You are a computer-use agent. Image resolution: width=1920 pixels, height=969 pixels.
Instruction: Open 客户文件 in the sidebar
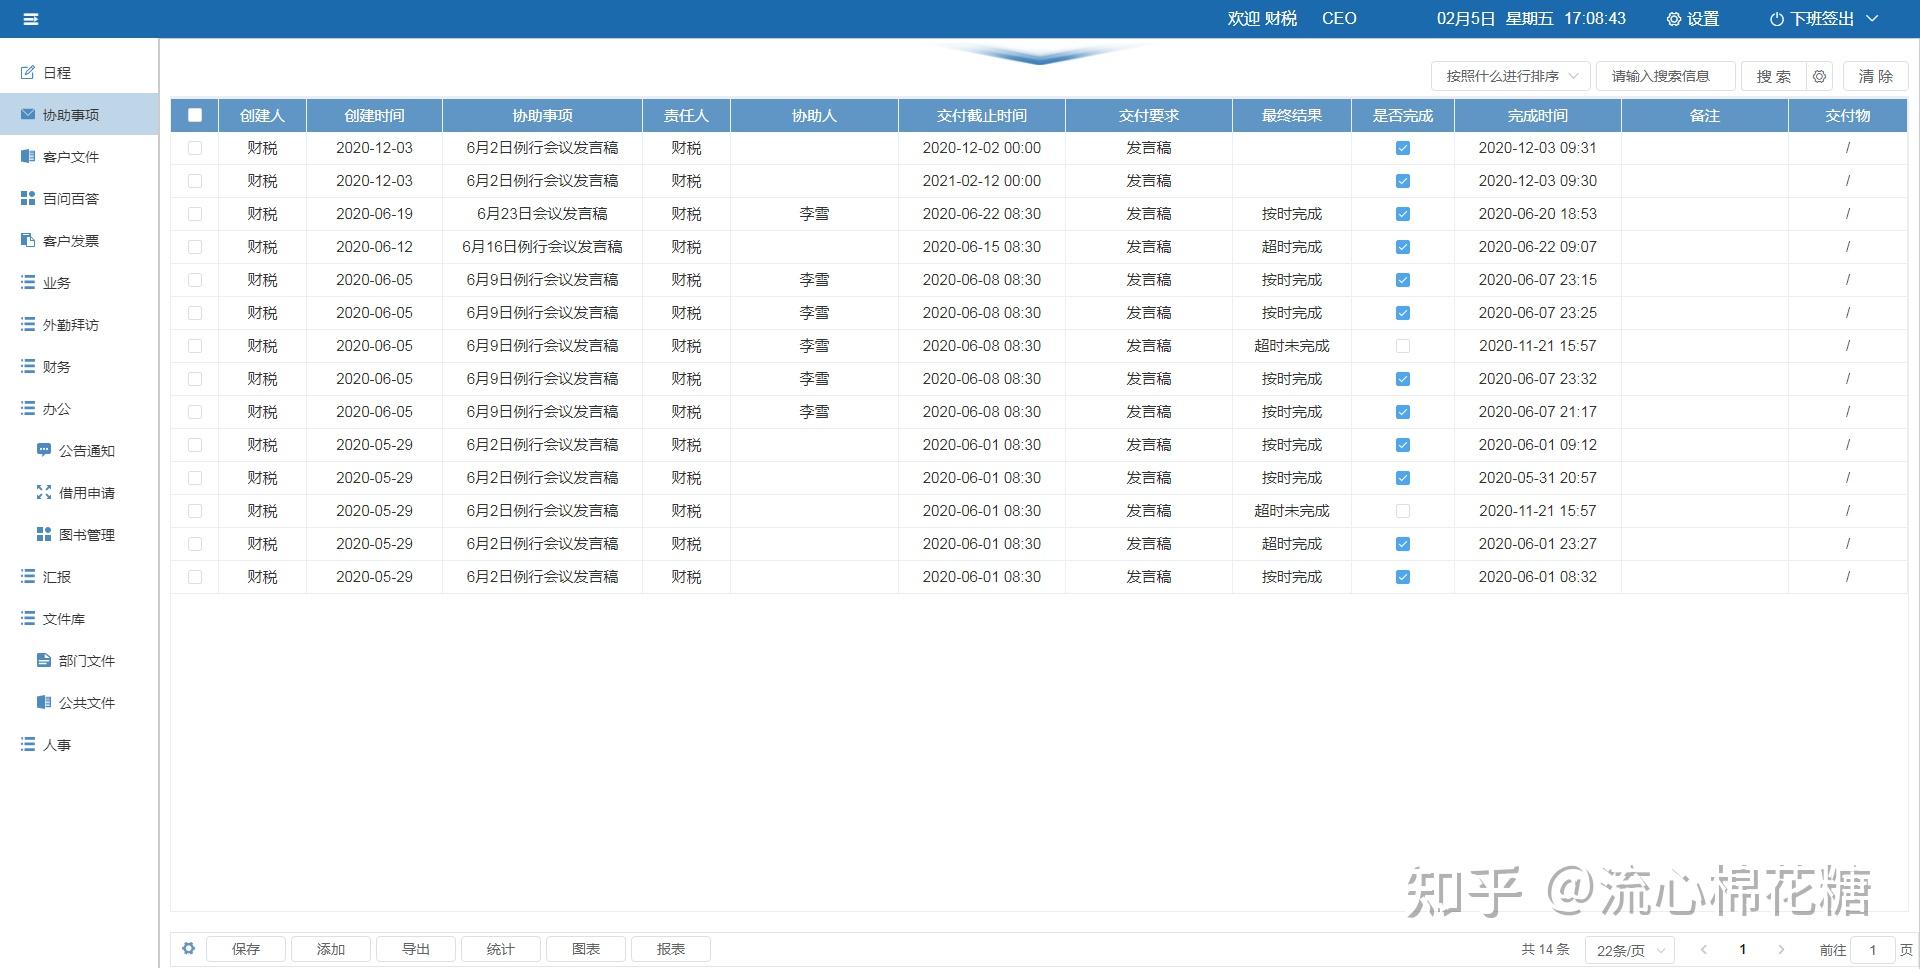79,156
